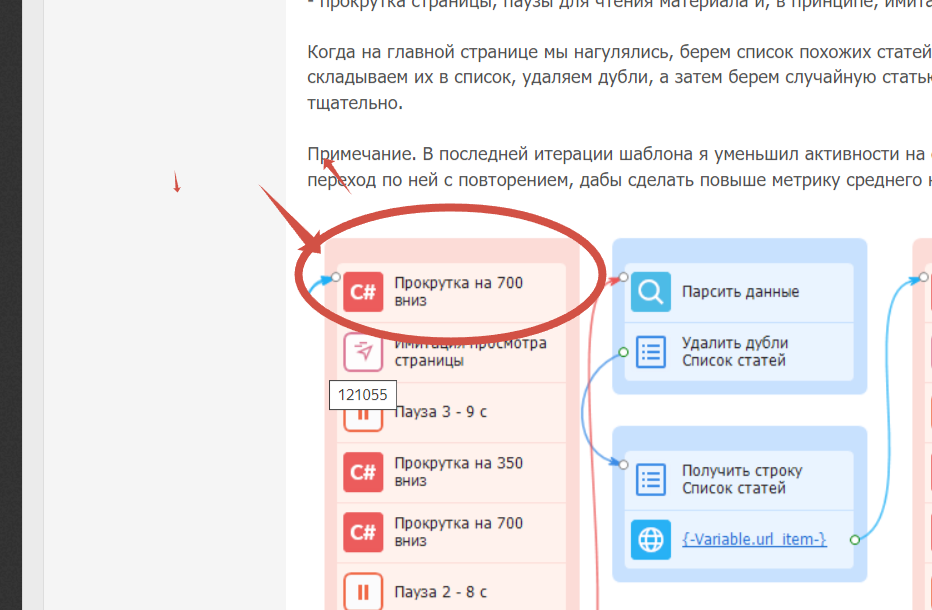The width and height of the screenshot is (932, 610).
Task: Select the label Пауза 2 - 8 с
Action: pyautogui.click(x=440, y=592)
